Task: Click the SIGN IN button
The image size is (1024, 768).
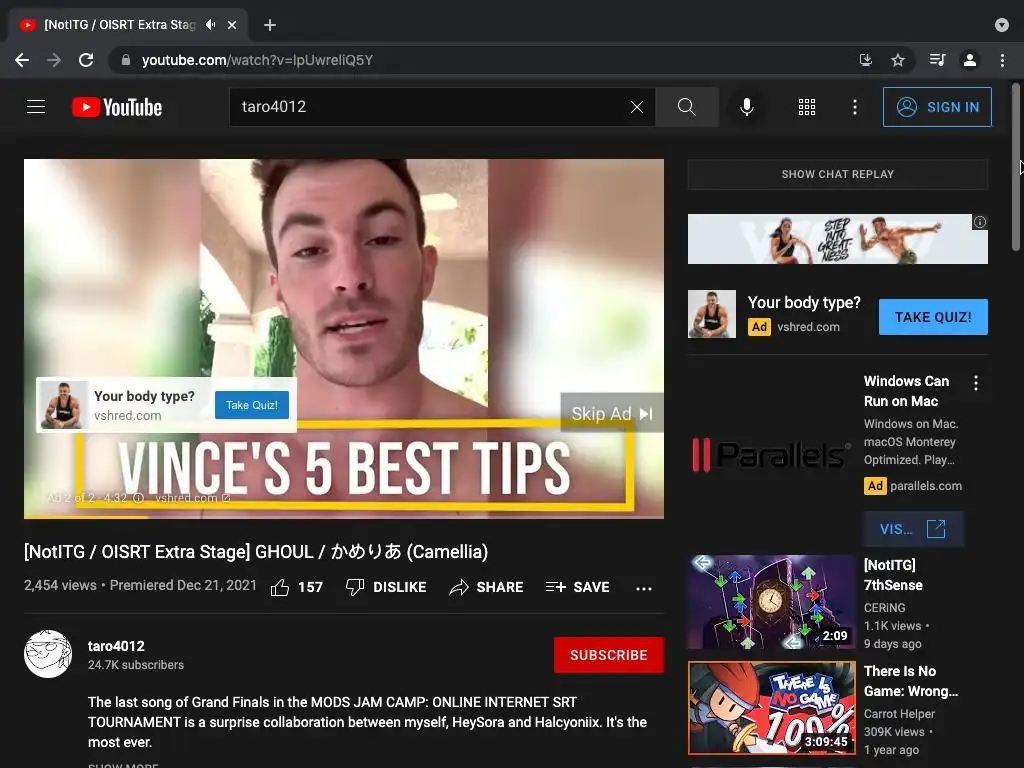Action: pos(937,107)
